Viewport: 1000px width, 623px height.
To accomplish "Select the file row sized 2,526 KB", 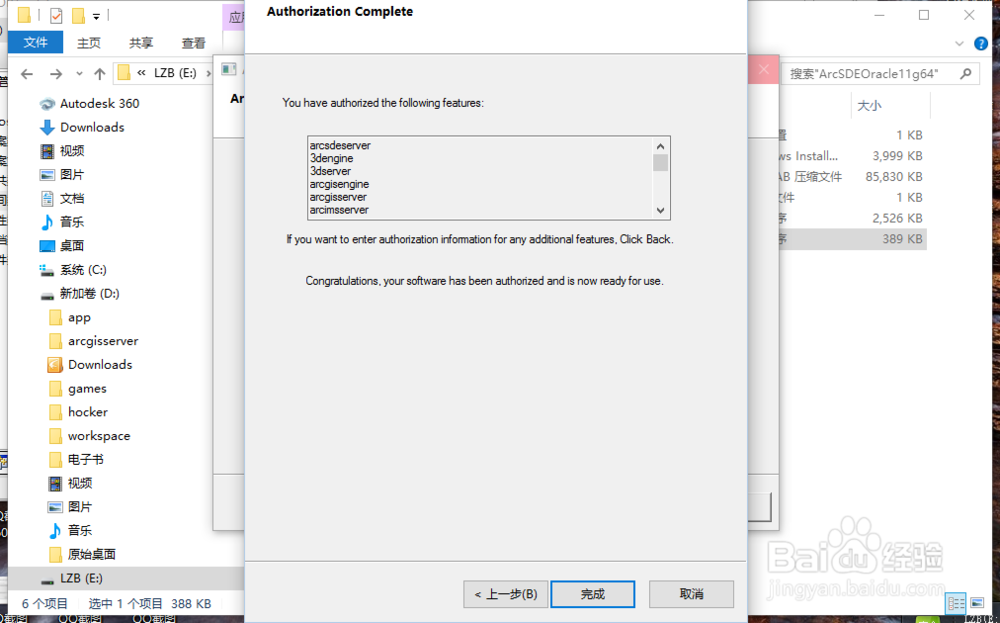I will coord(852,218).
